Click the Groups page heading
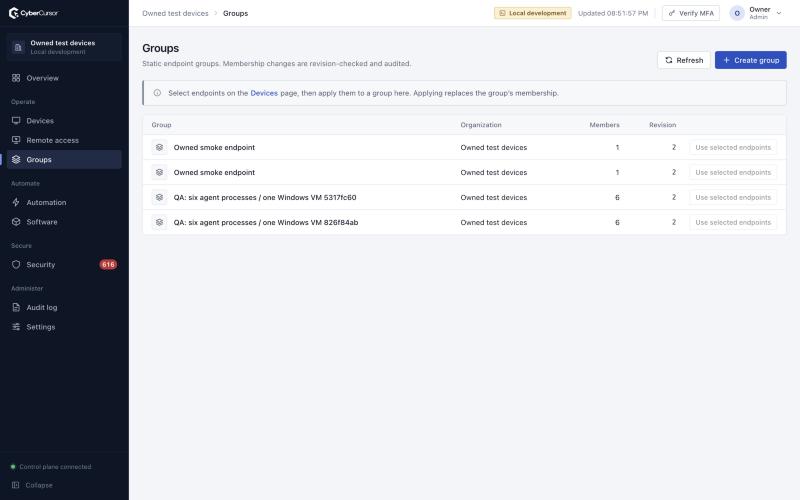 (x=160, y=48)
